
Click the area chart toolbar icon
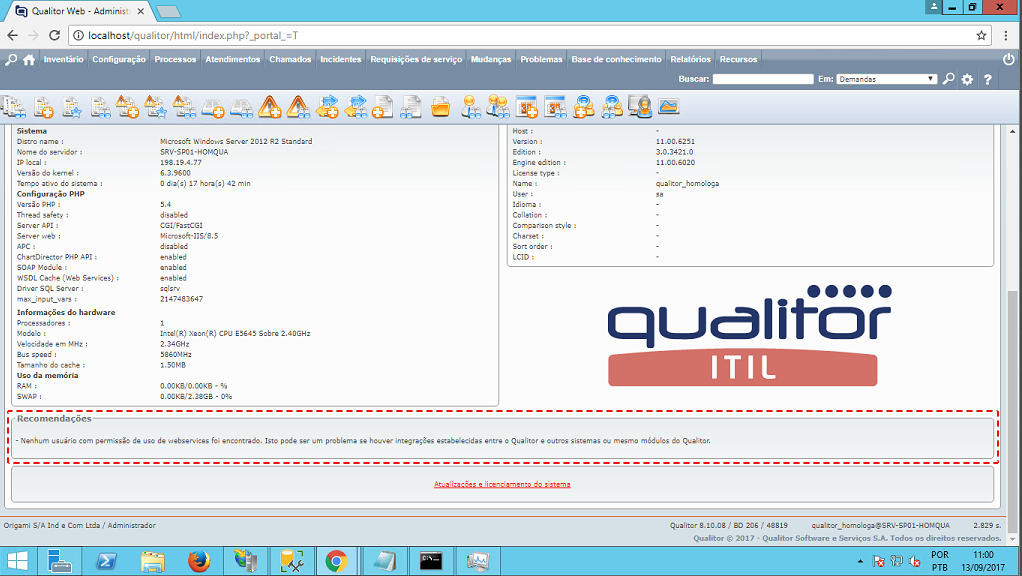pos(668,106)
